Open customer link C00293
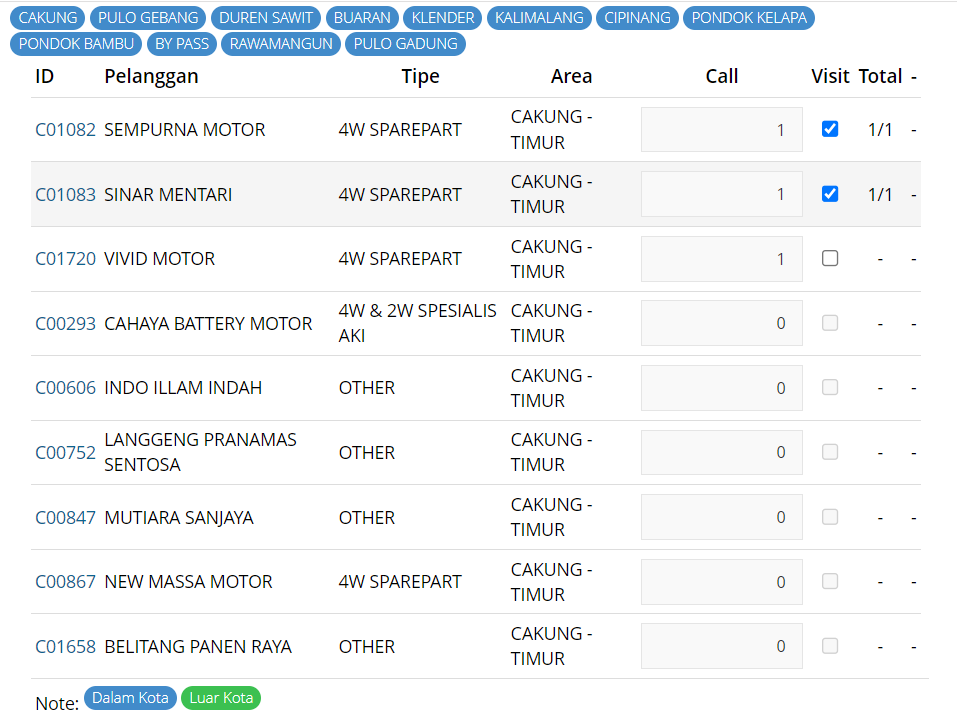Viewport: 957px width, 724px height. click(x=65, y=324)
